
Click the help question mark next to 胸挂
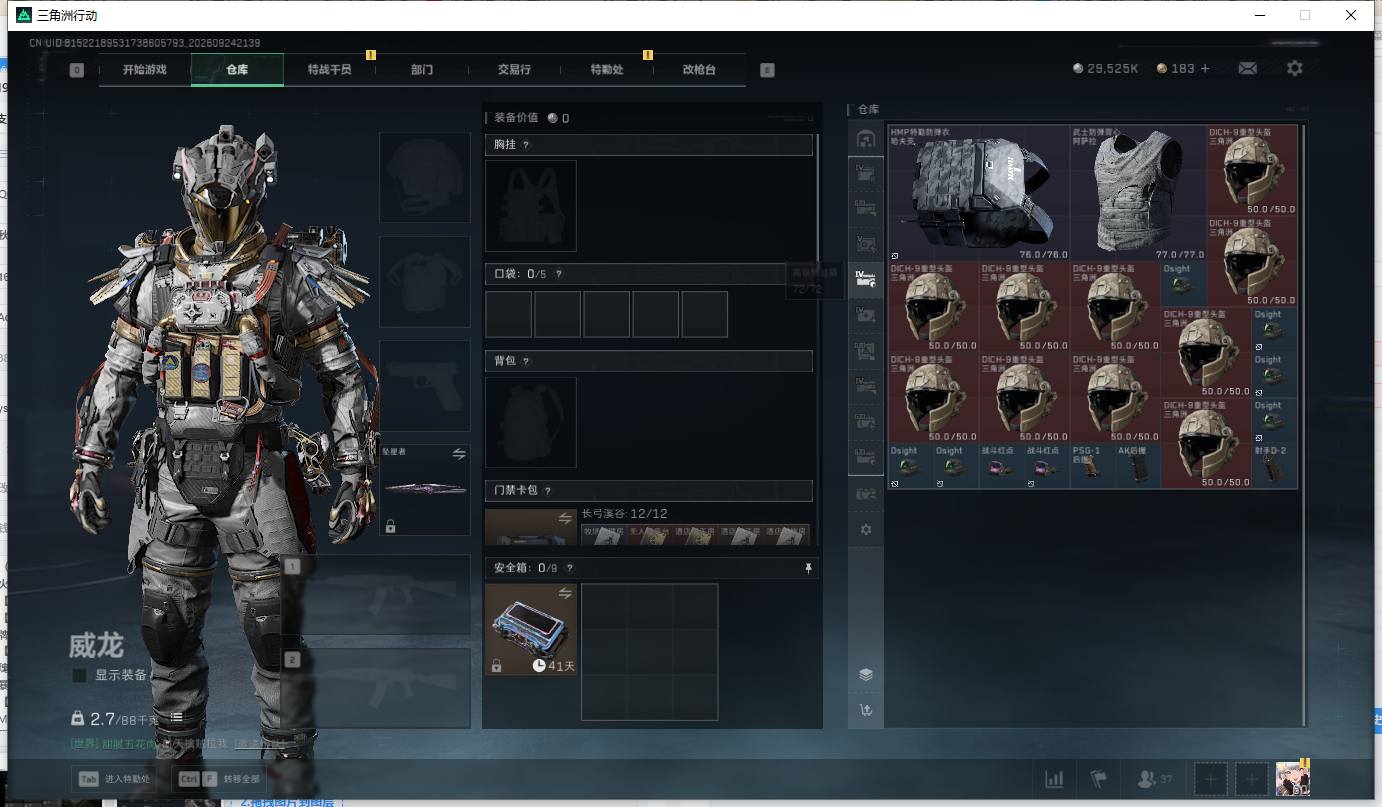526,145
